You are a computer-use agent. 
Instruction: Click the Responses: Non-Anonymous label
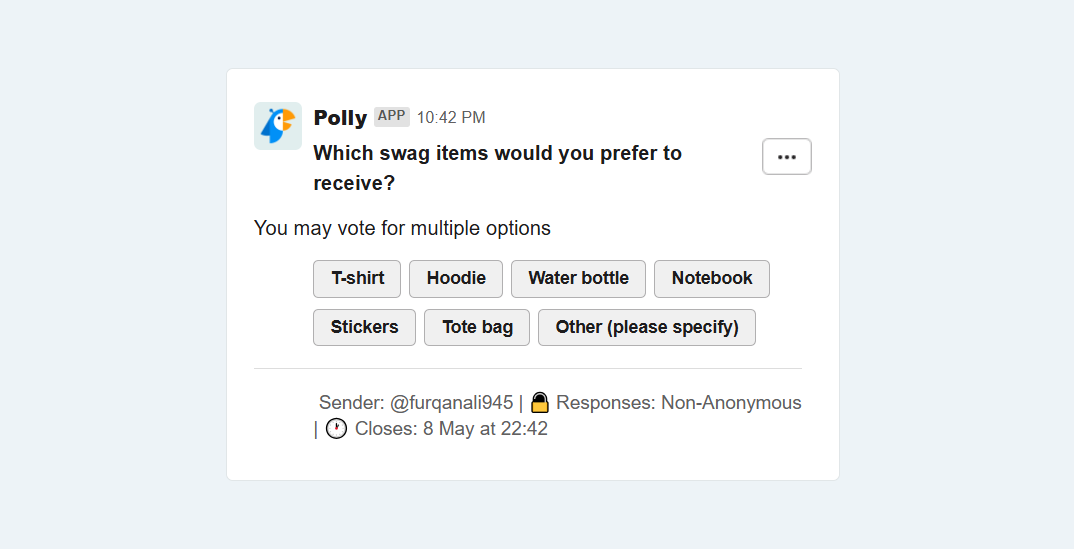[679, 403]
